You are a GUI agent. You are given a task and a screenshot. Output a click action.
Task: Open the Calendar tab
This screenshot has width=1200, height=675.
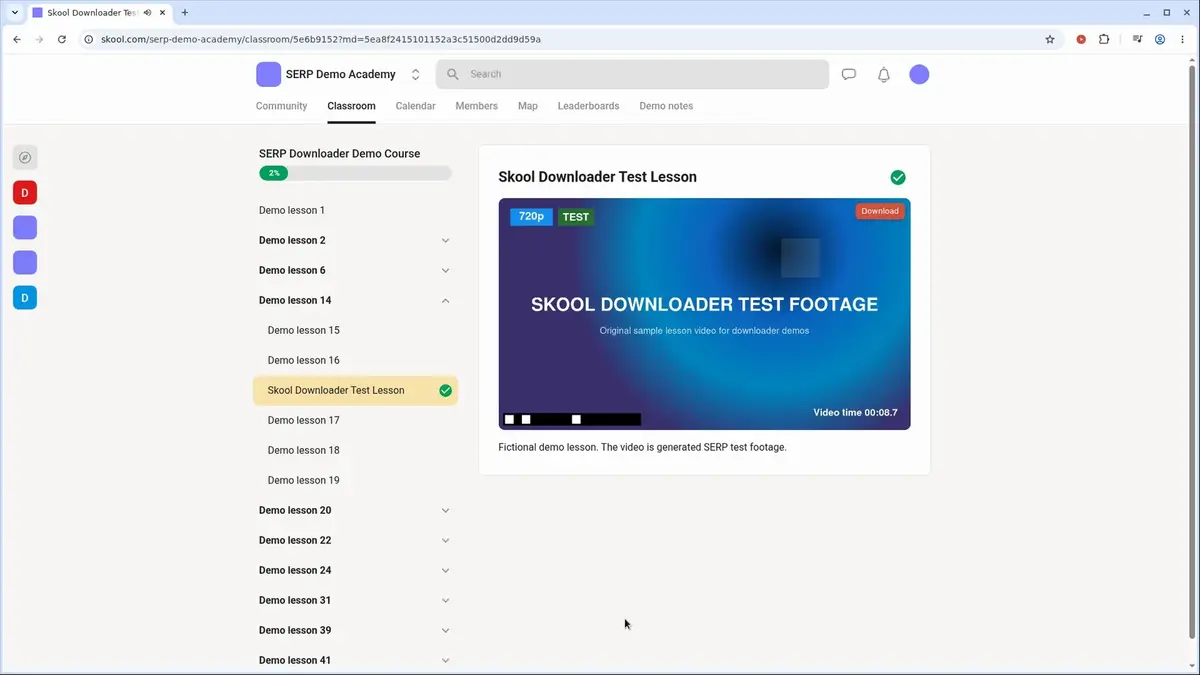[x=415, y=106]
